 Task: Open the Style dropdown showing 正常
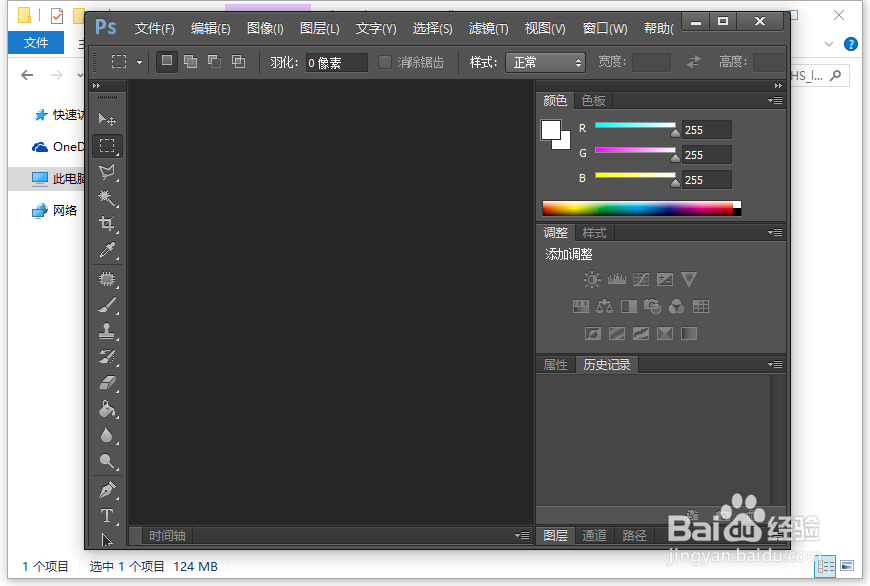[x=545, y=63]
